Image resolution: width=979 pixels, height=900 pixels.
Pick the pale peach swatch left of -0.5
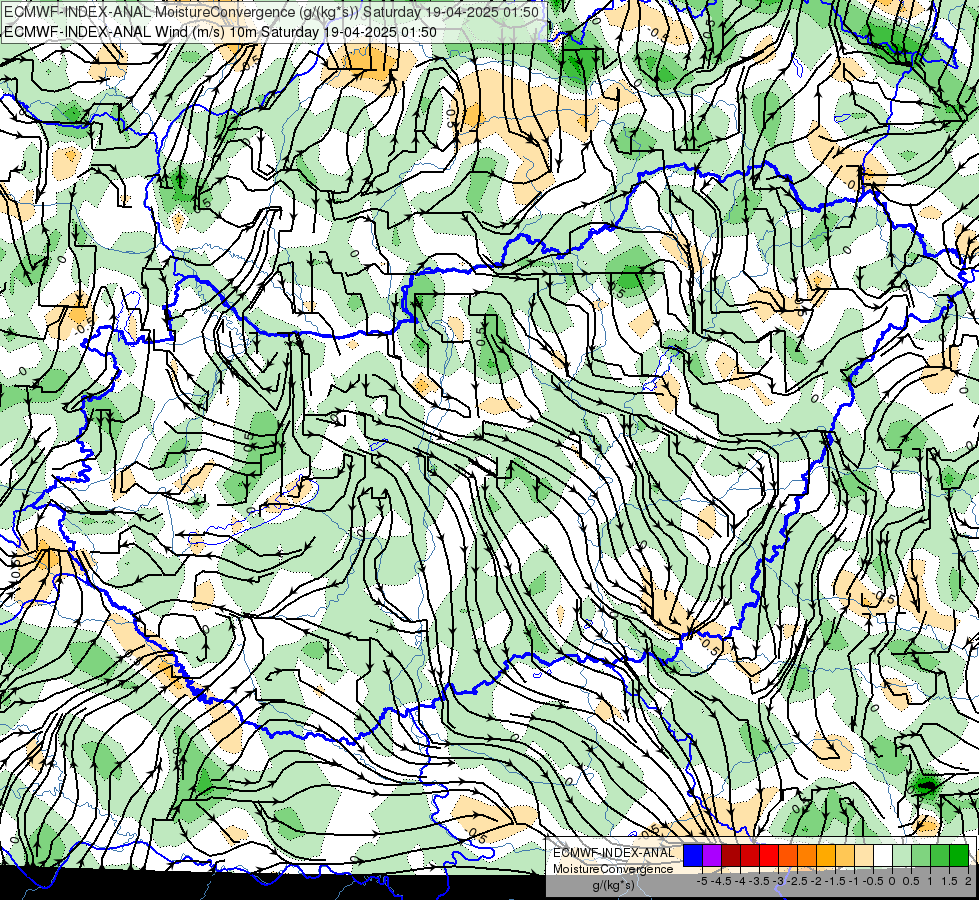(864, 856)
